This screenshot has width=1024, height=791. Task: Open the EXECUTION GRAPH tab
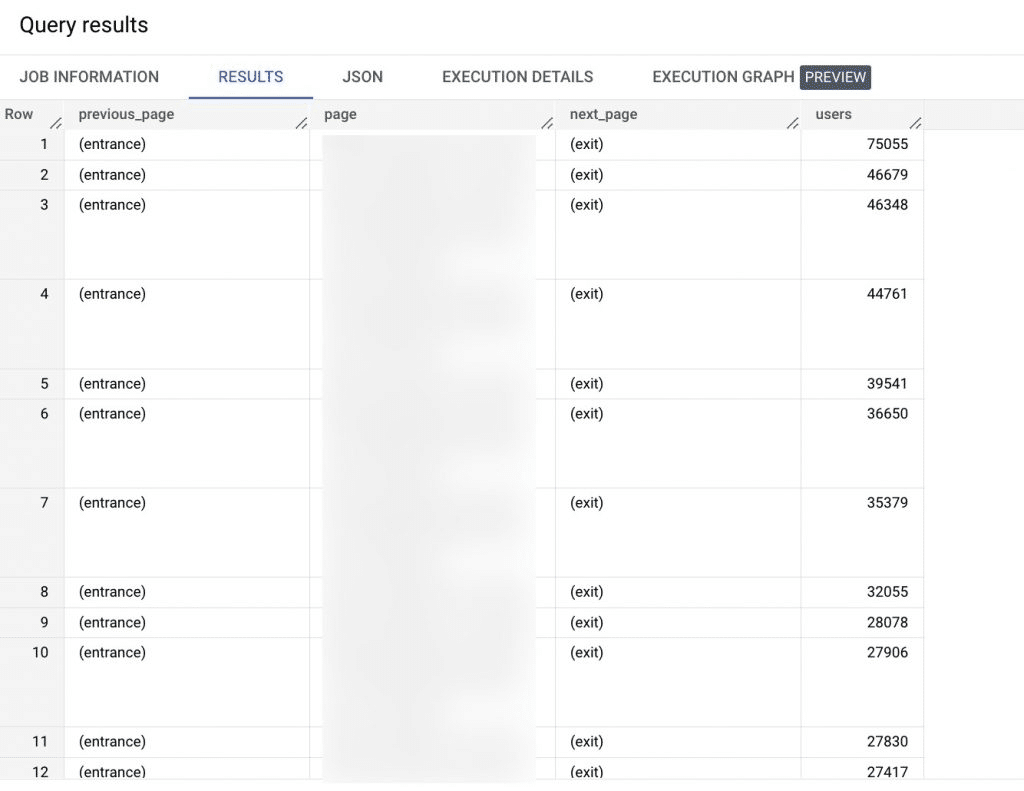coord(723,77)
